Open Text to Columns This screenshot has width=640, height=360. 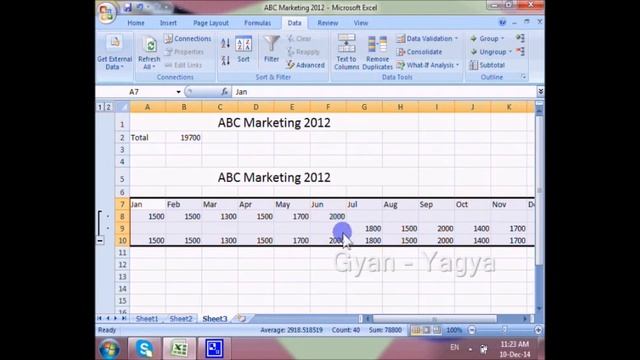347,52
